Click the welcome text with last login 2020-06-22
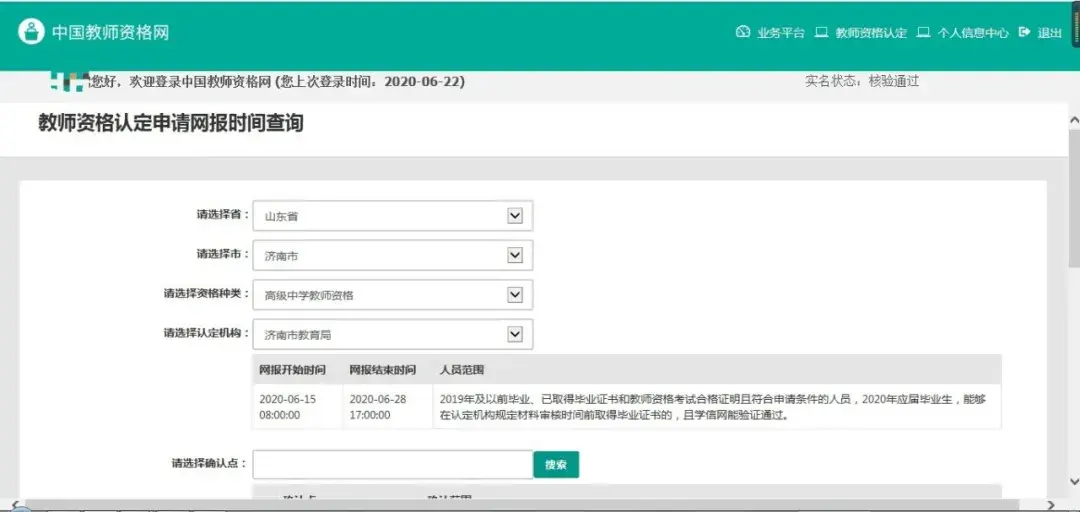The image size is (1080, 512). 278,82
